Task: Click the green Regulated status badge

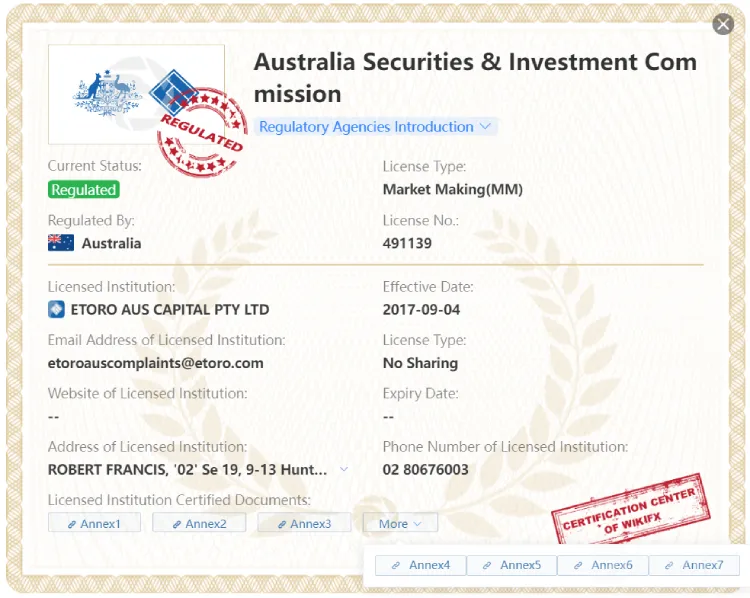Action: (84, 189)
